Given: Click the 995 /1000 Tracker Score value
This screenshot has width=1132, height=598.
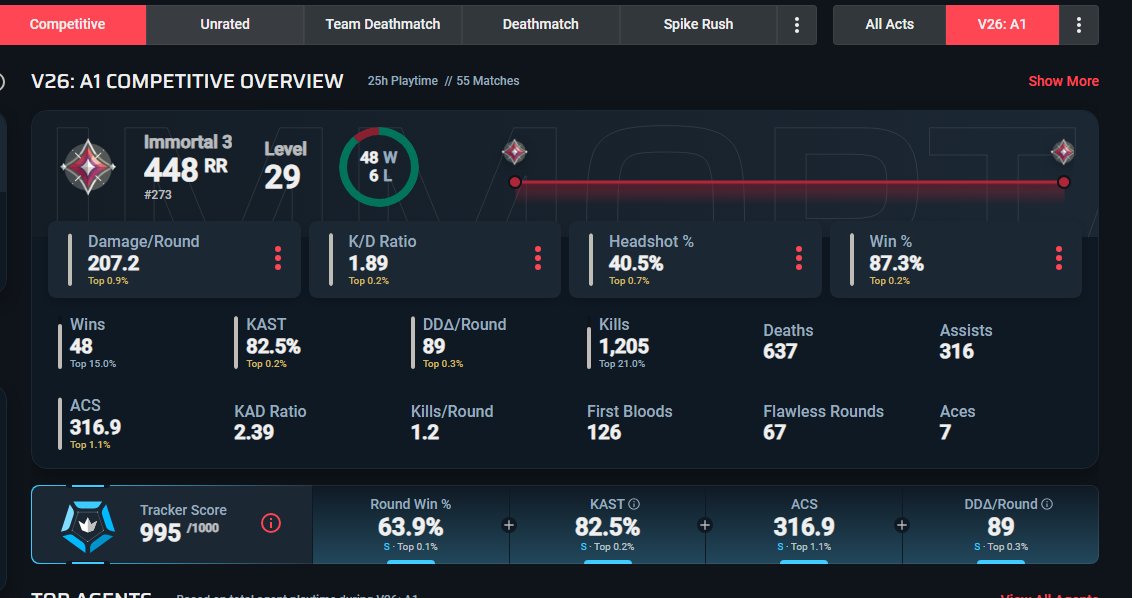Looking at the screenshot, I should click(x=179, y=532).
